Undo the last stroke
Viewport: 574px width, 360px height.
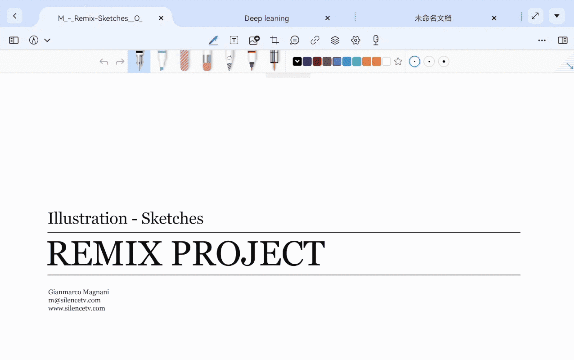coord(104,62)
